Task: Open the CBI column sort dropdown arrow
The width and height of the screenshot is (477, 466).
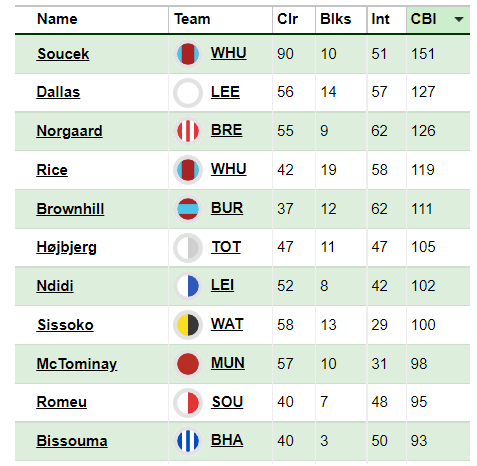Action: [459, 19]
